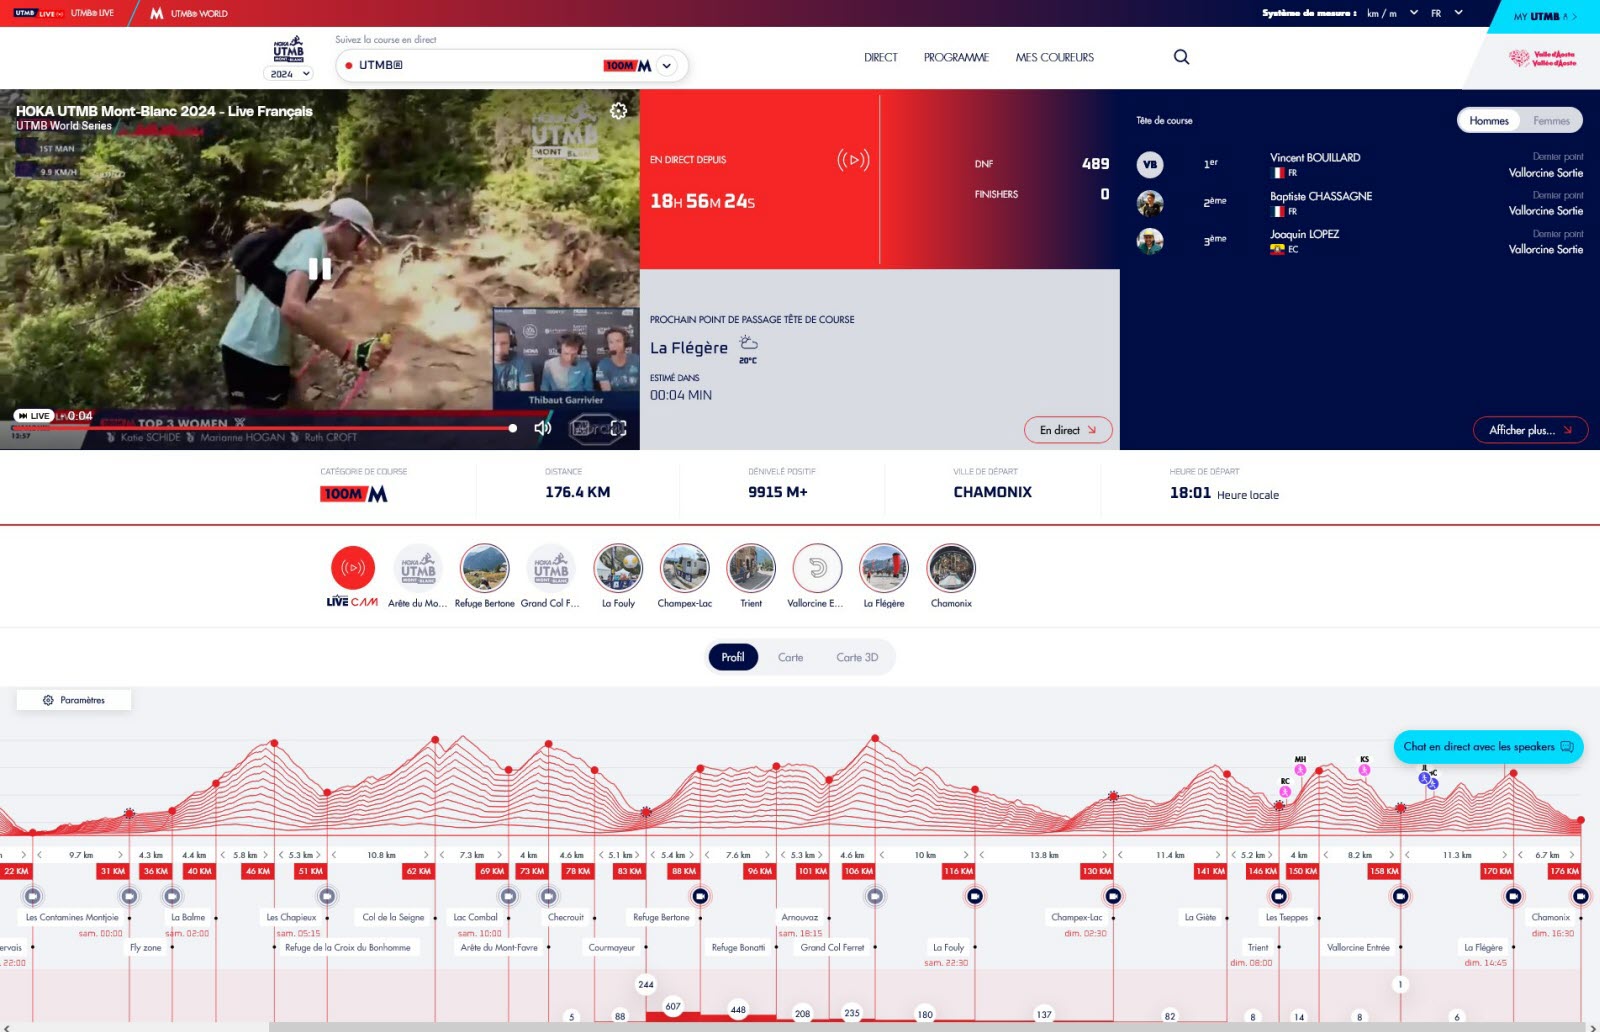Click the UTMB LIVE link in the top bar
Viewport: 1600px width, 1032px height.
pos(64,13)
